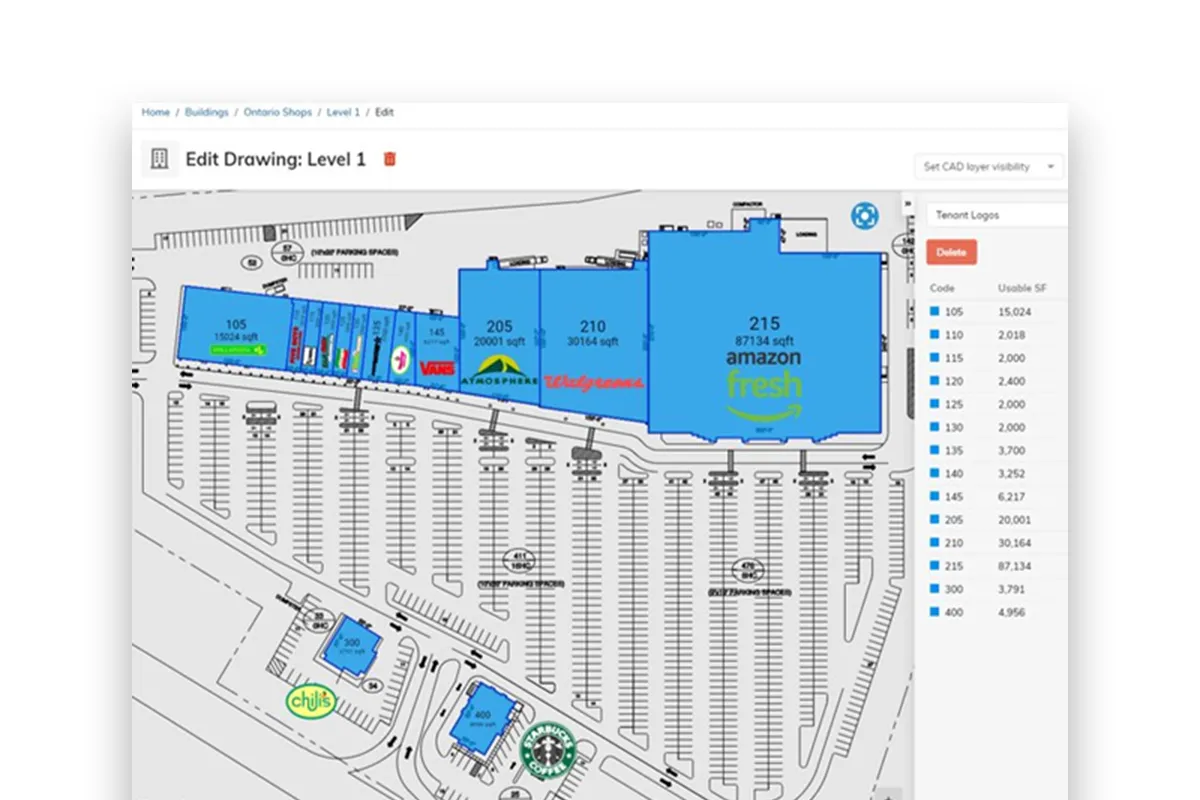Click the 15,024 usable SF value

click(1014, 312)
